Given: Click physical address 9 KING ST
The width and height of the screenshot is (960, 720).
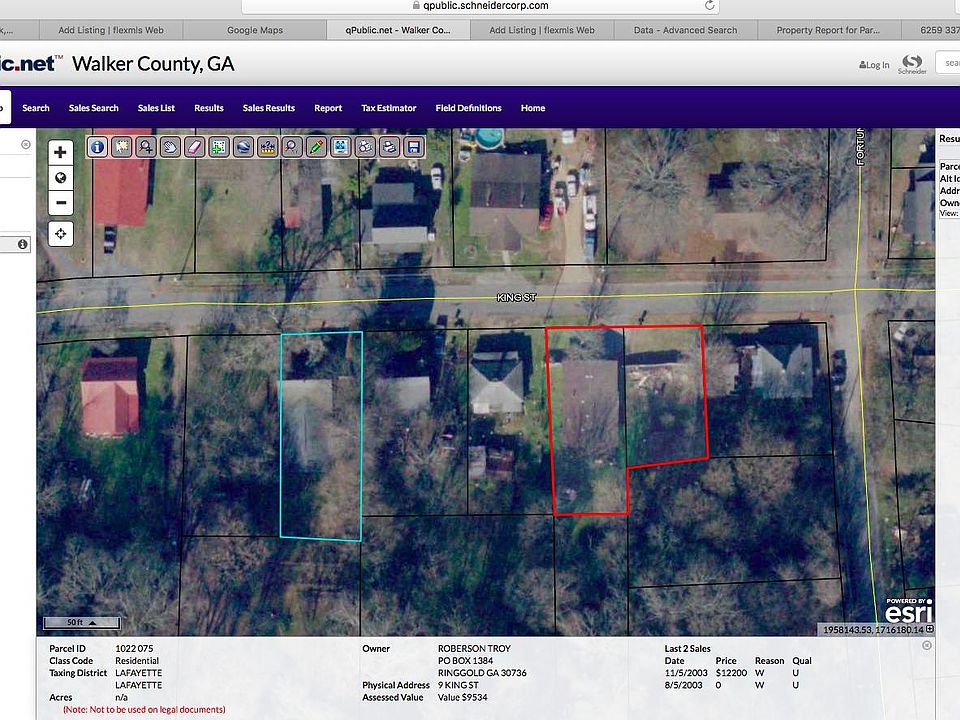Looking at the screenshot, I should (x=458, y=685).
